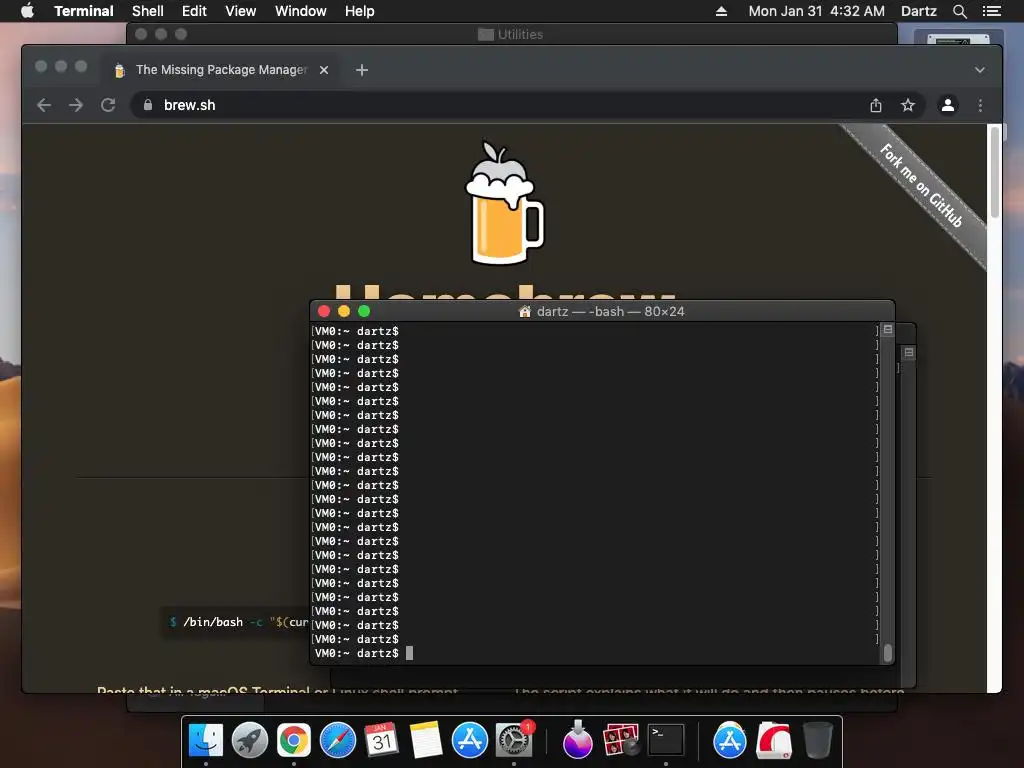Image resolution: width=1024 pixels, height=768 pixels.
Task: Open Trash from the Dock
Action: click(x=818, y=741)
